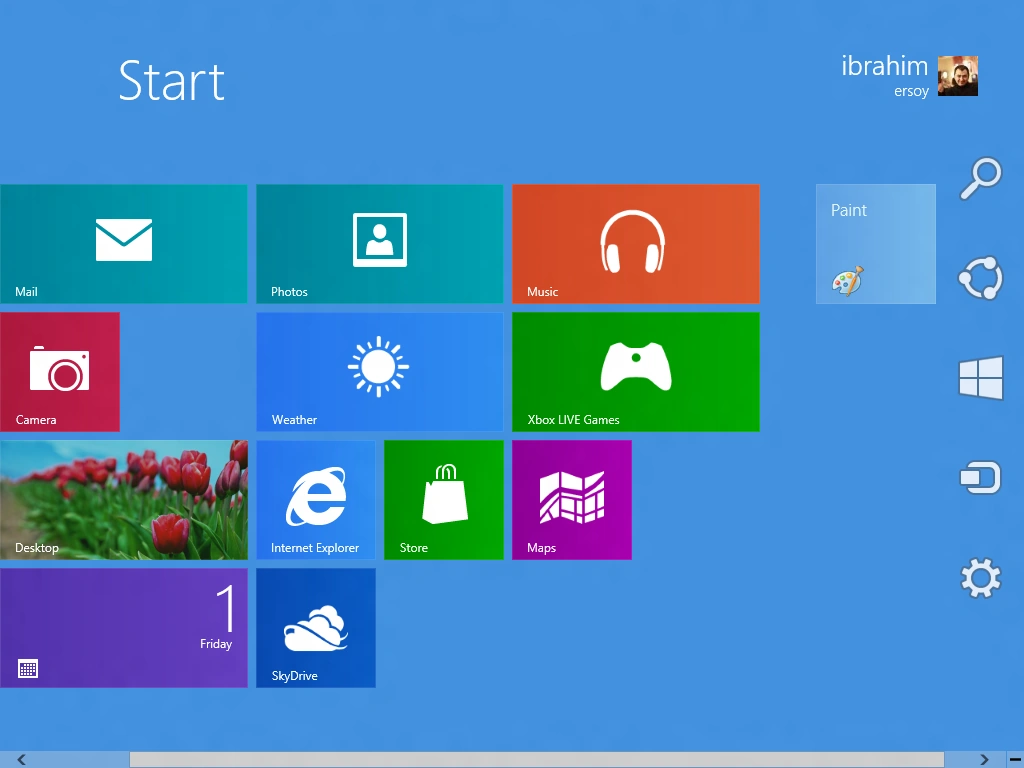
Task: Open the Calendar tile showing Friday 1
Action: click(123, 628)
